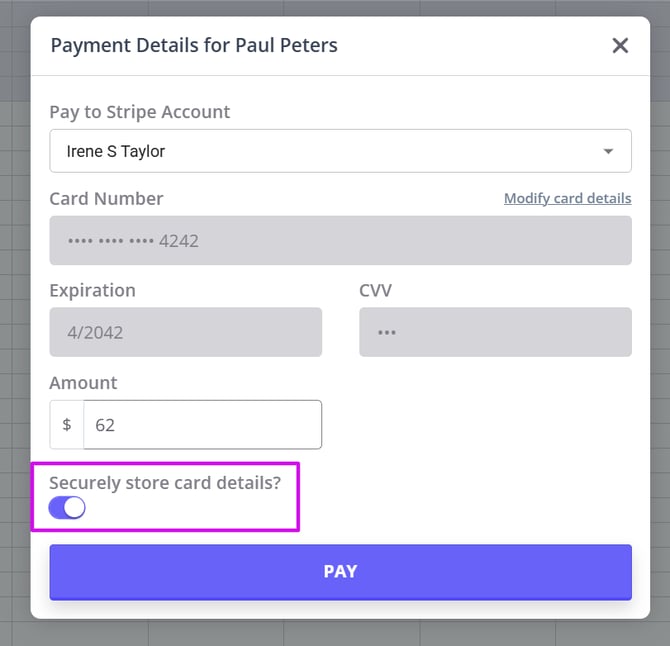This screenshot has width=670, height=646.
Task: Click the Pay to Stripe Account label
Action: tap(140, 112)
